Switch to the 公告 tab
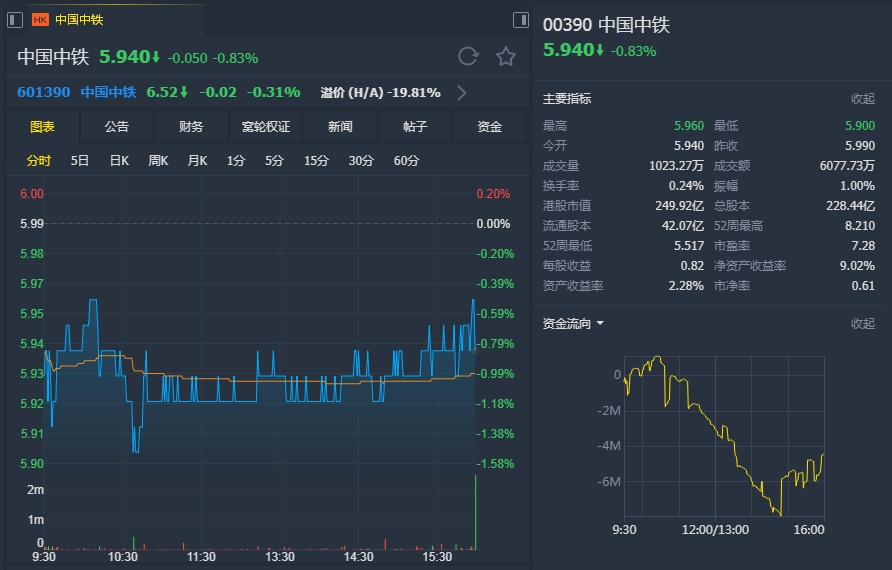The width and height of the screenshot is (892, 570). [x=117, y=127]
